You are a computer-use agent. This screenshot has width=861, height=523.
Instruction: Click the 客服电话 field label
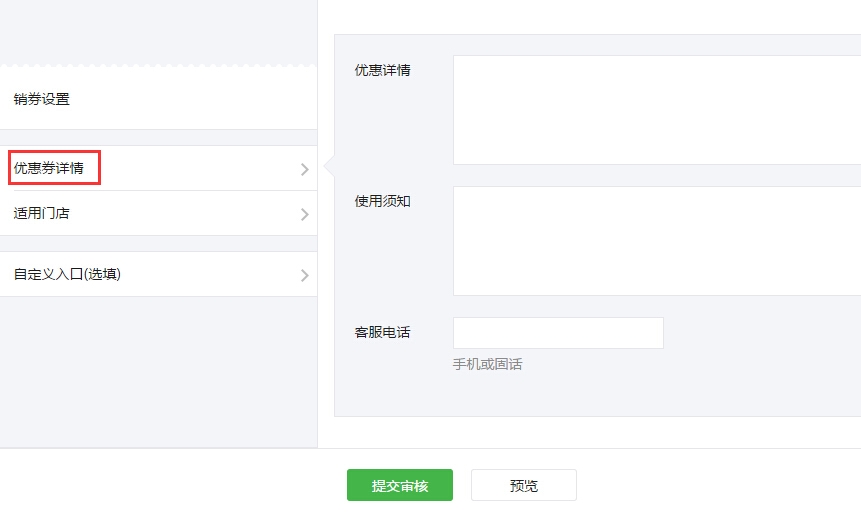point(383,332)
